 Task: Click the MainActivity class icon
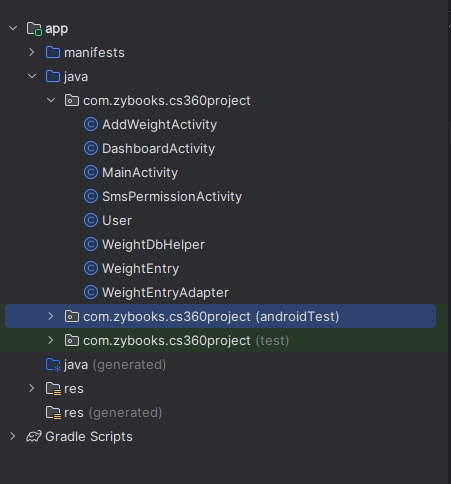(91, 172)
